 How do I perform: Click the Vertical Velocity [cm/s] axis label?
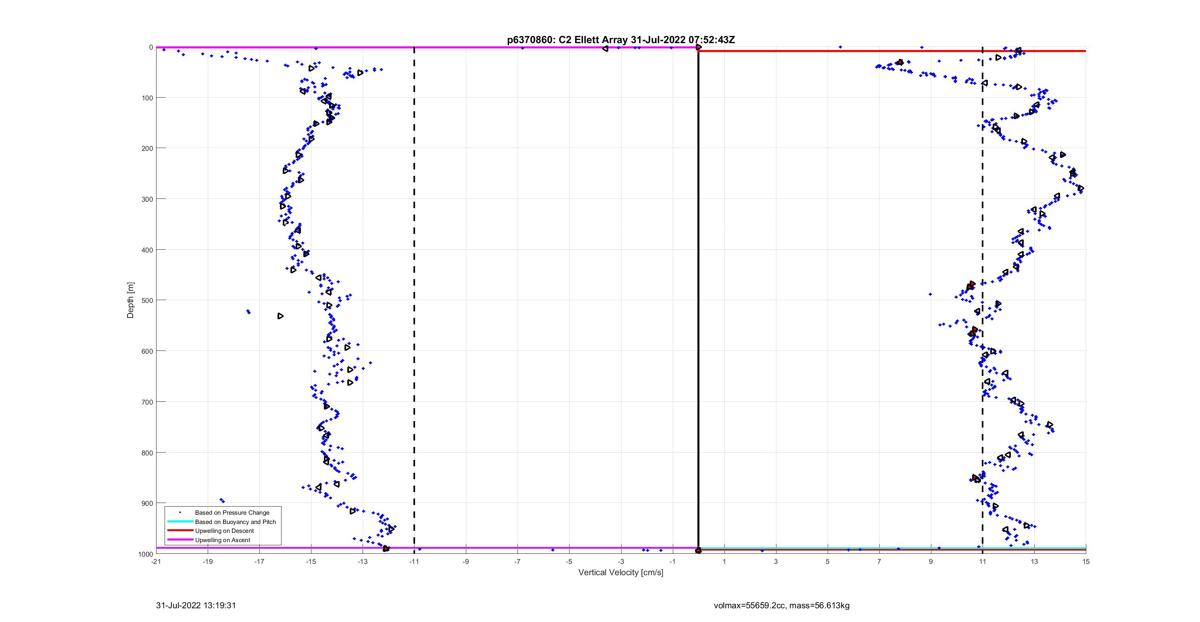[620, 573]
